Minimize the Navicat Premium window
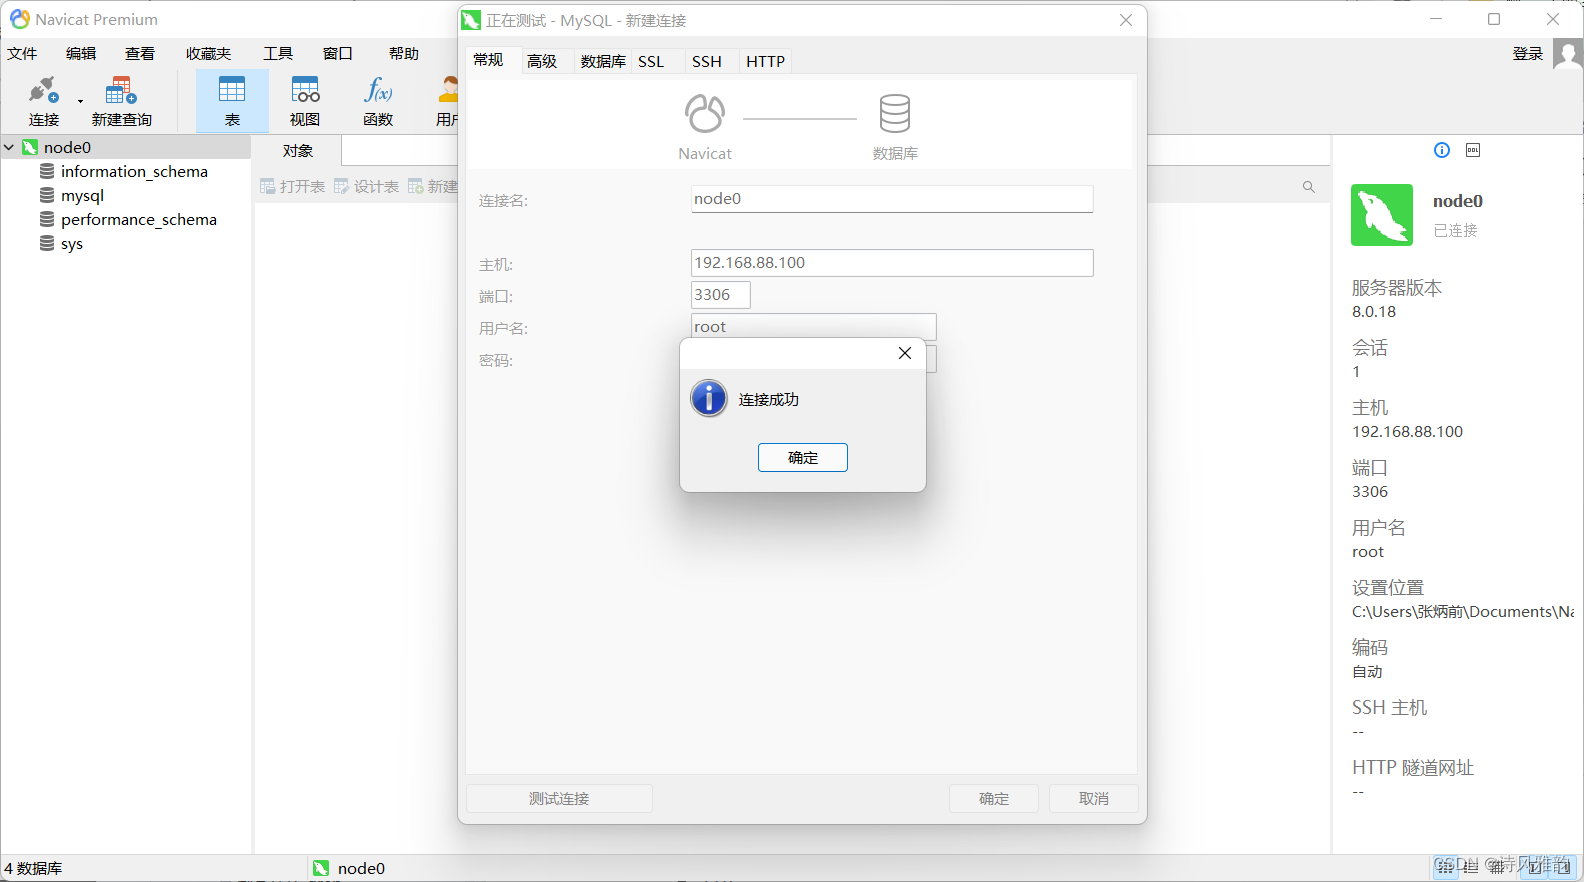Screen dimensions: 1584x882 coord(1436,19)
